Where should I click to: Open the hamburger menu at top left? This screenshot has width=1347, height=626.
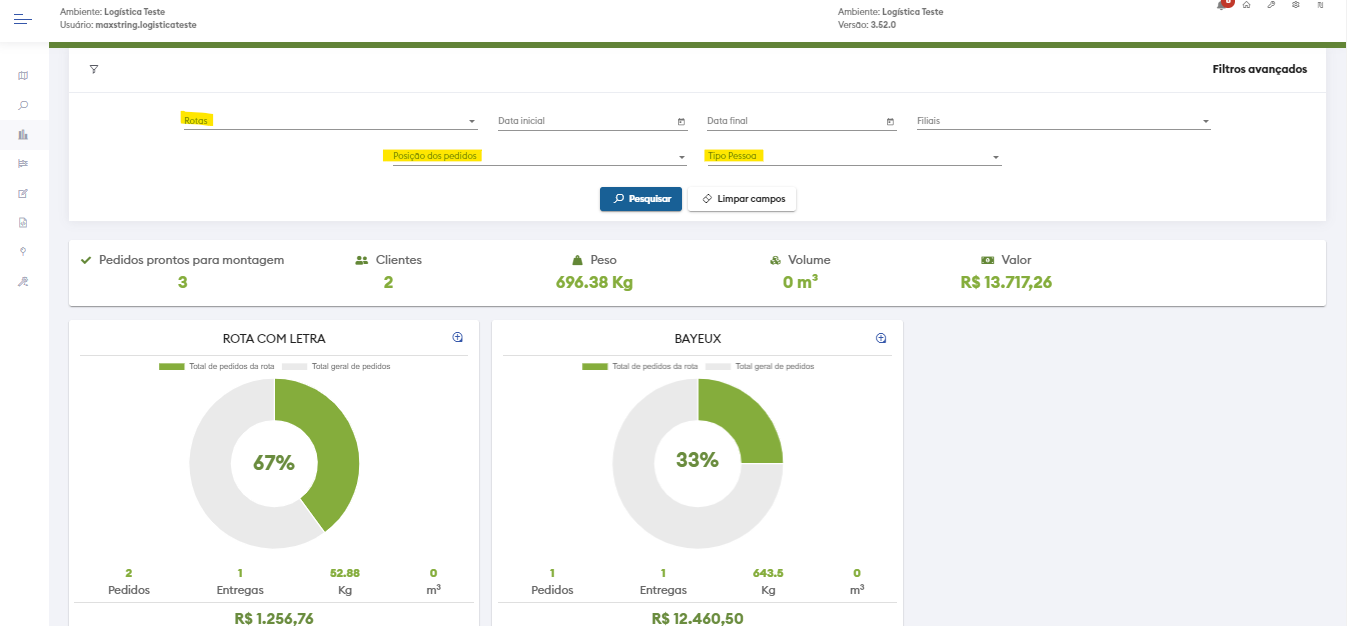23,19
